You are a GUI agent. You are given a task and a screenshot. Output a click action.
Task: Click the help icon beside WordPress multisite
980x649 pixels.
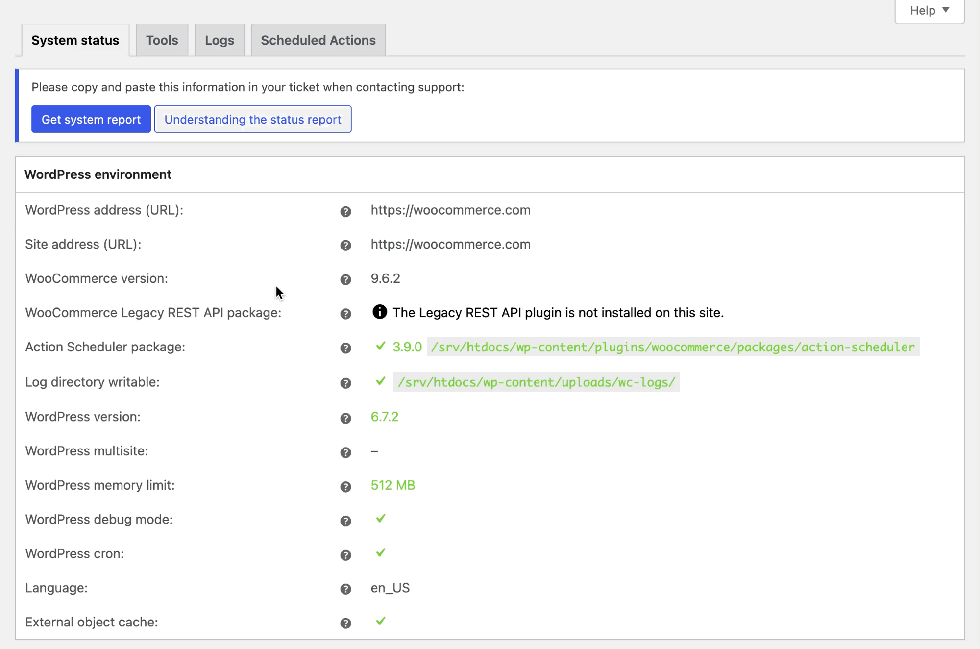(345, 451)
